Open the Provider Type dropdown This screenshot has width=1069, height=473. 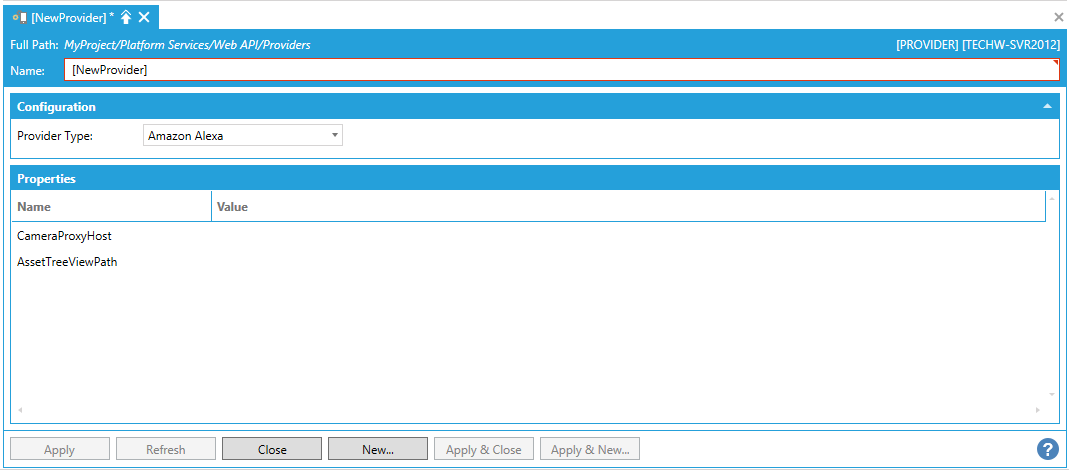tap(243, 135)
